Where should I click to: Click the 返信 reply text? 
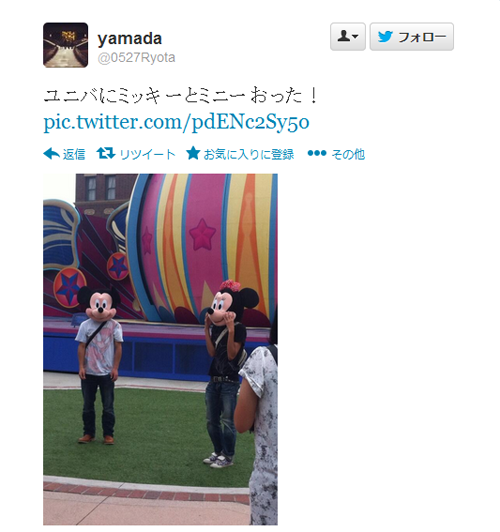coord(74,154)
